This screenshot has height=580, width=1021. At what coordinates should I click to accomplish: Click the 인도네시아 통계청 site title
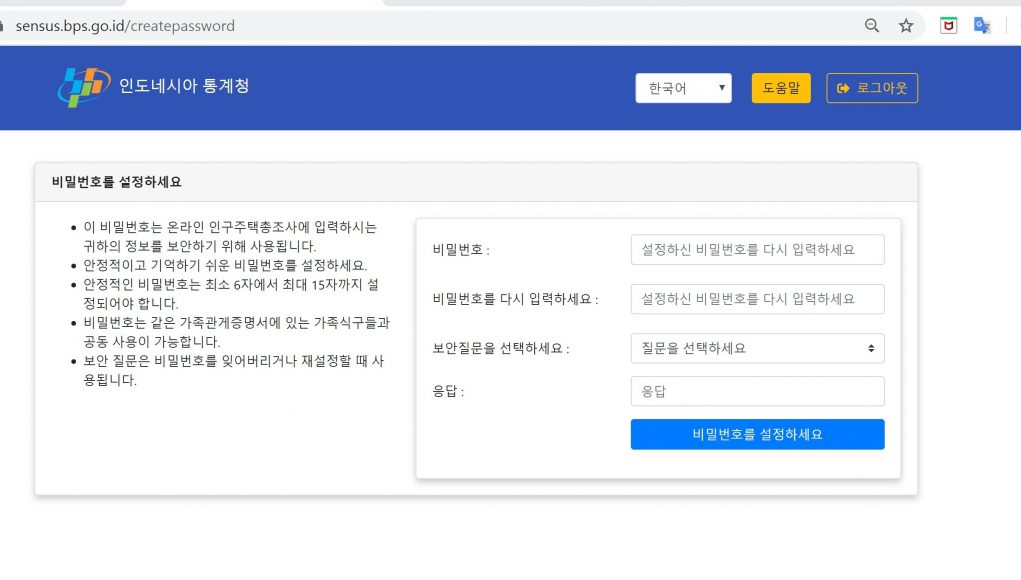[x=184, y=87]
